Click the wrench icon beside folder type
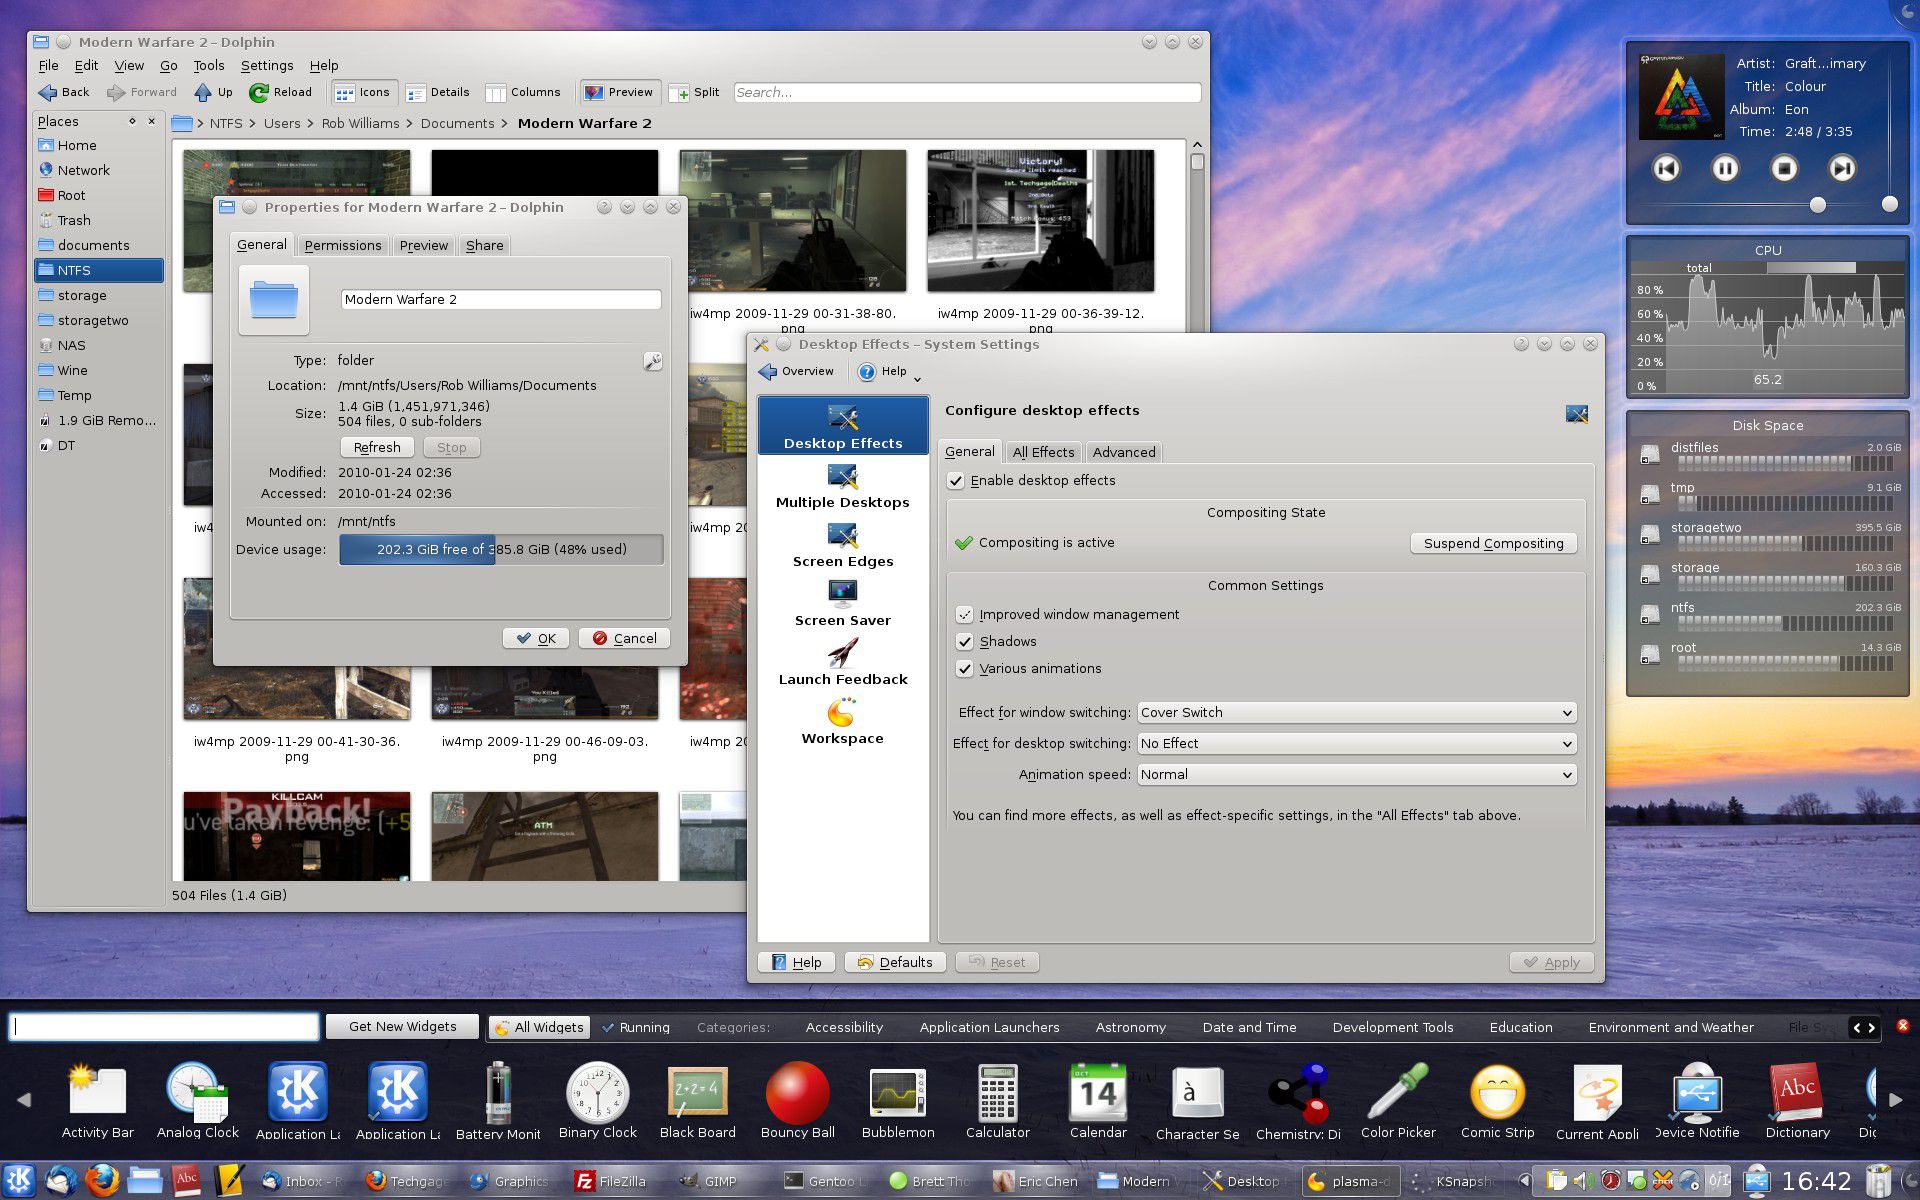This screenshot has height=1200, width=1920. [x=652, y=361]
